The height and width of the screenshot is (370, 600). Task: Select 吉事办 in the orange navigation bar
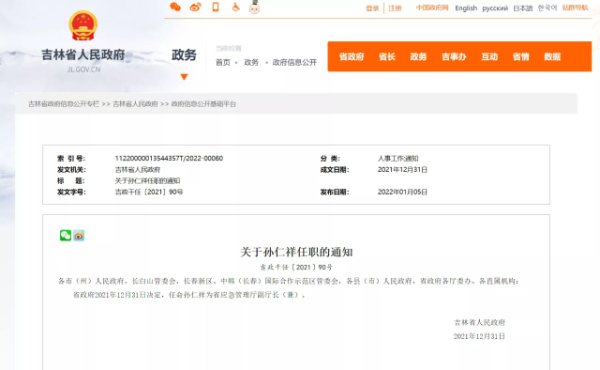(454, 57)
